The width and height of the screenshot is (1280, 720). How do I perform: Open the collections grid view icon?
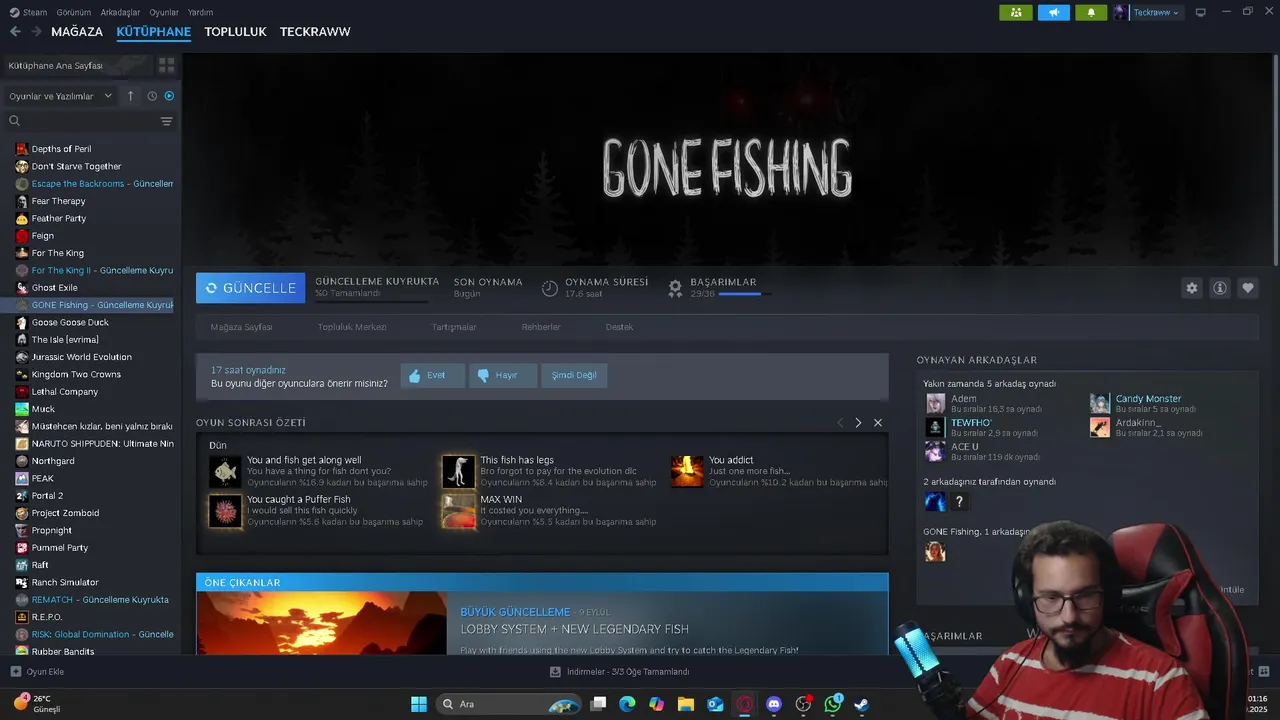tap(166, 65)
